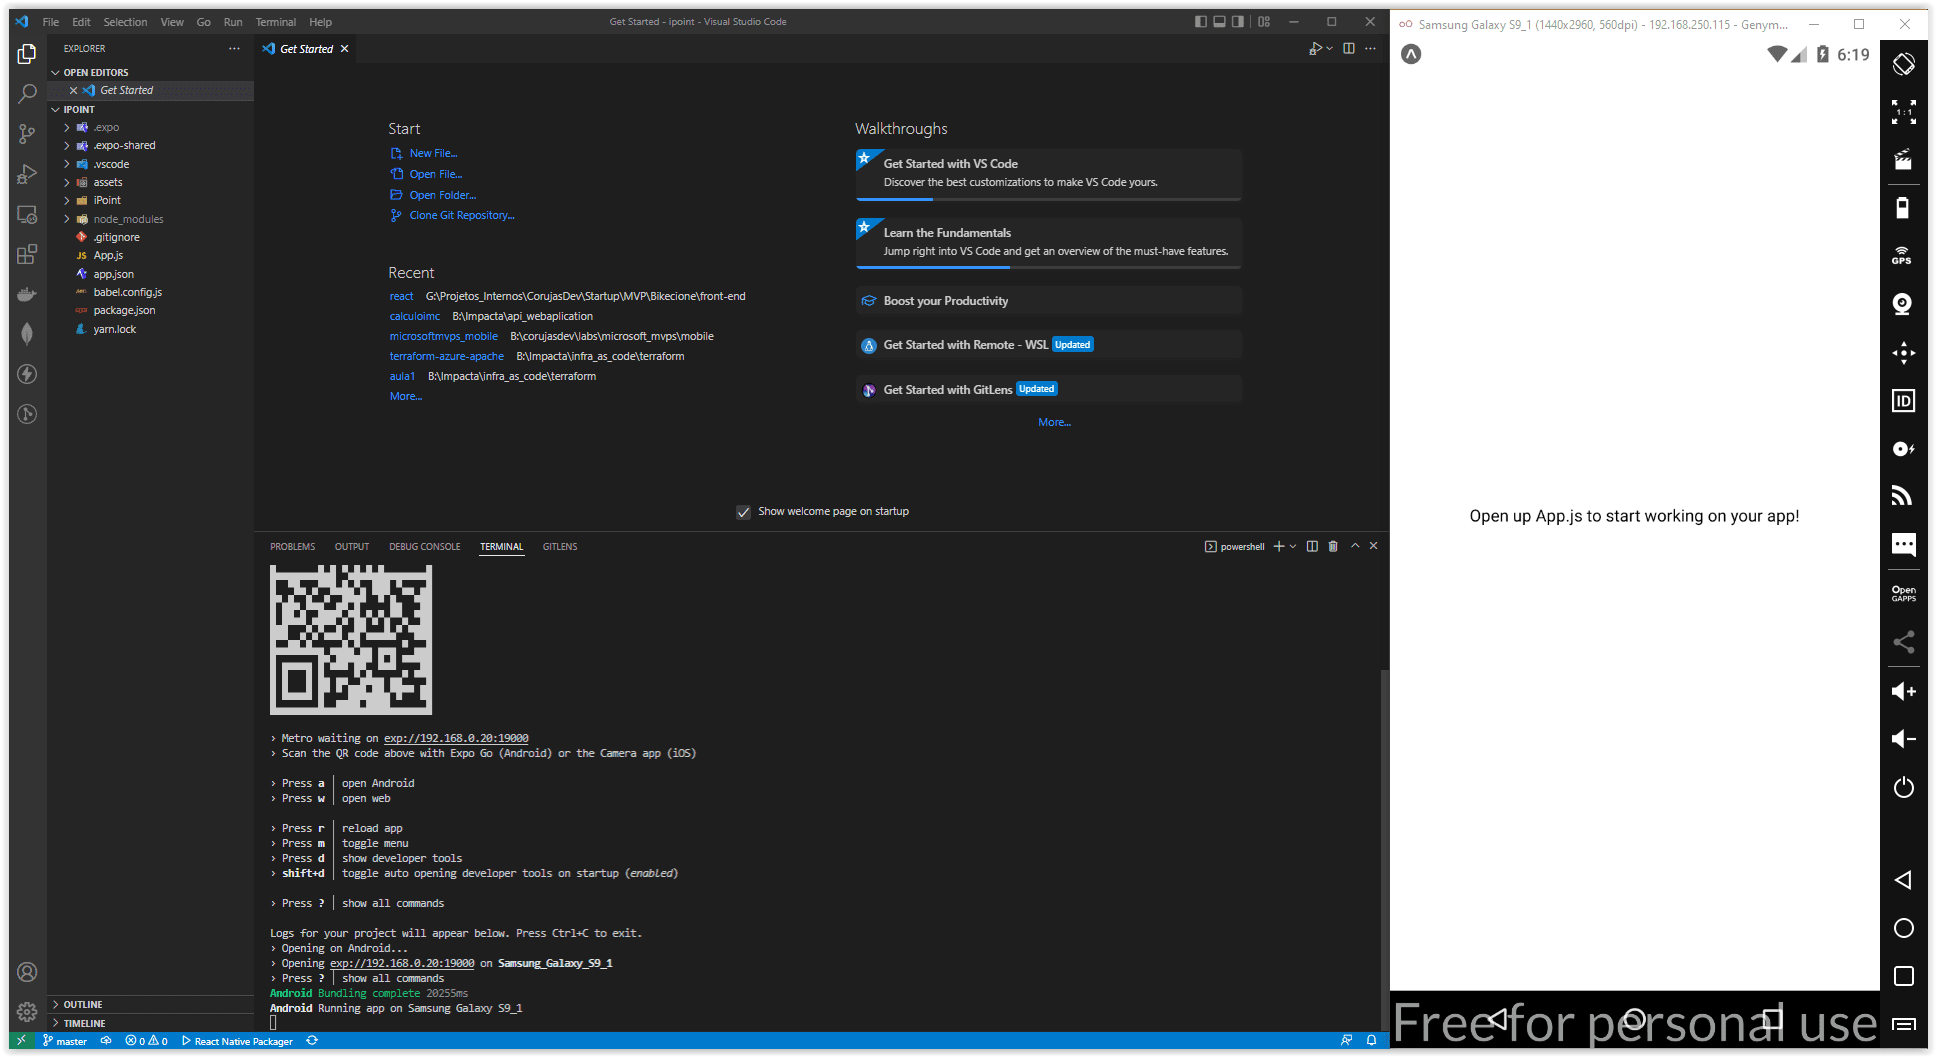Click the New File link
This screenshot has width=1936, height=1057.
433,153
